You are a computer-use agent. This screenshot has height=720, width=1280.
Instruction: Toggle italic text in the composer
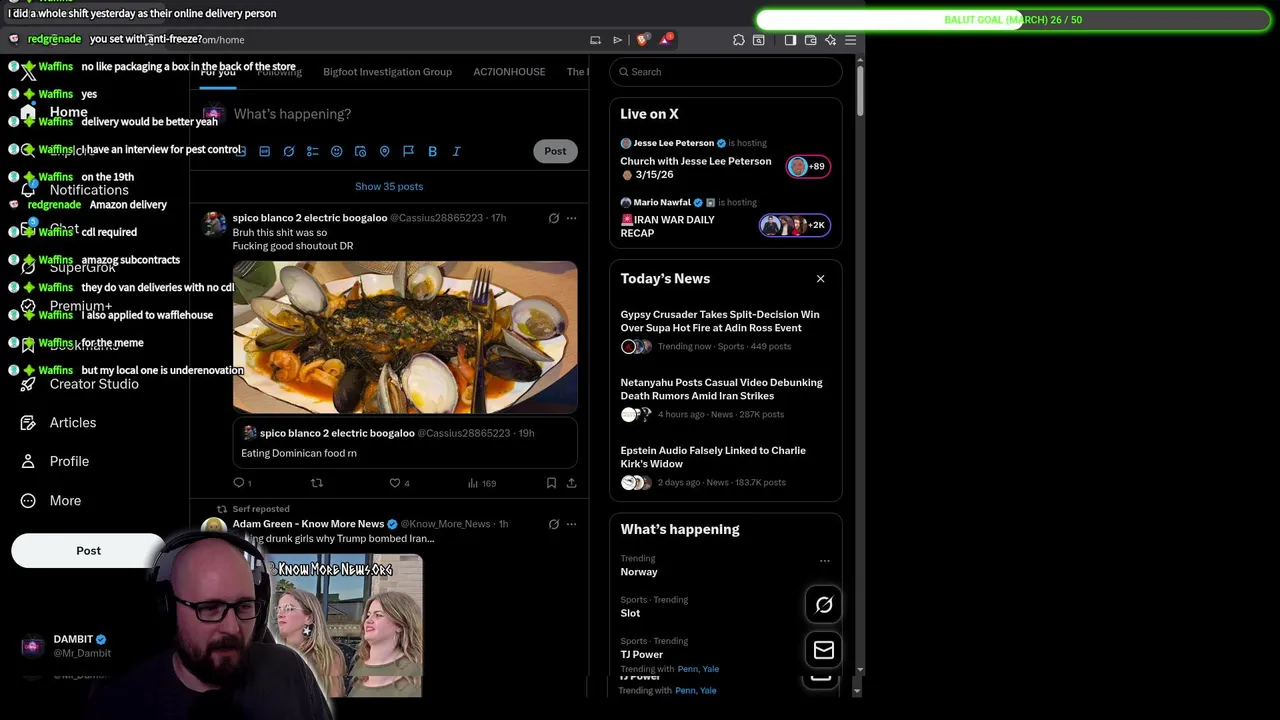[457, 151]
